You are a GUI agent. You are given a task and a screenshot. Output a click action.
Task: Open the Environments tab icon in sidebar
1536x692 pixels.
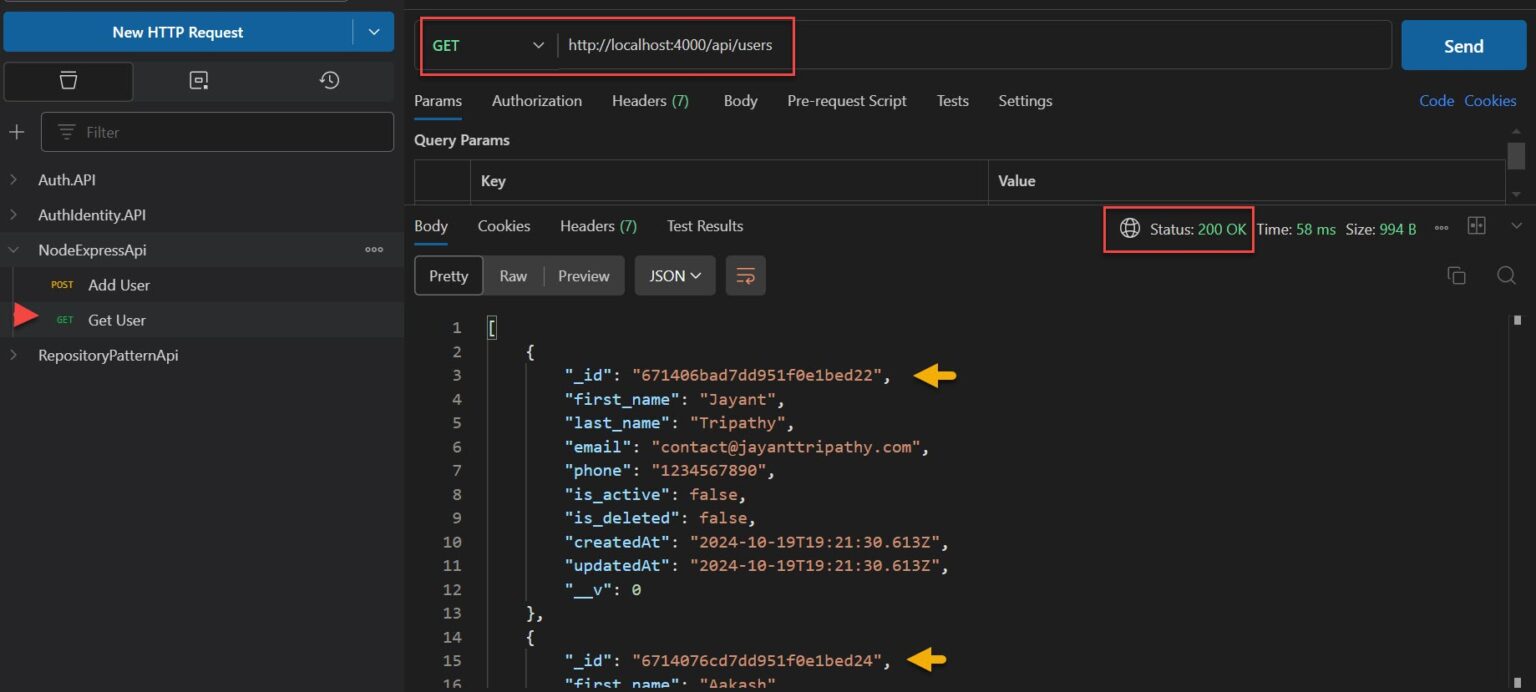(x=199, y=81)
